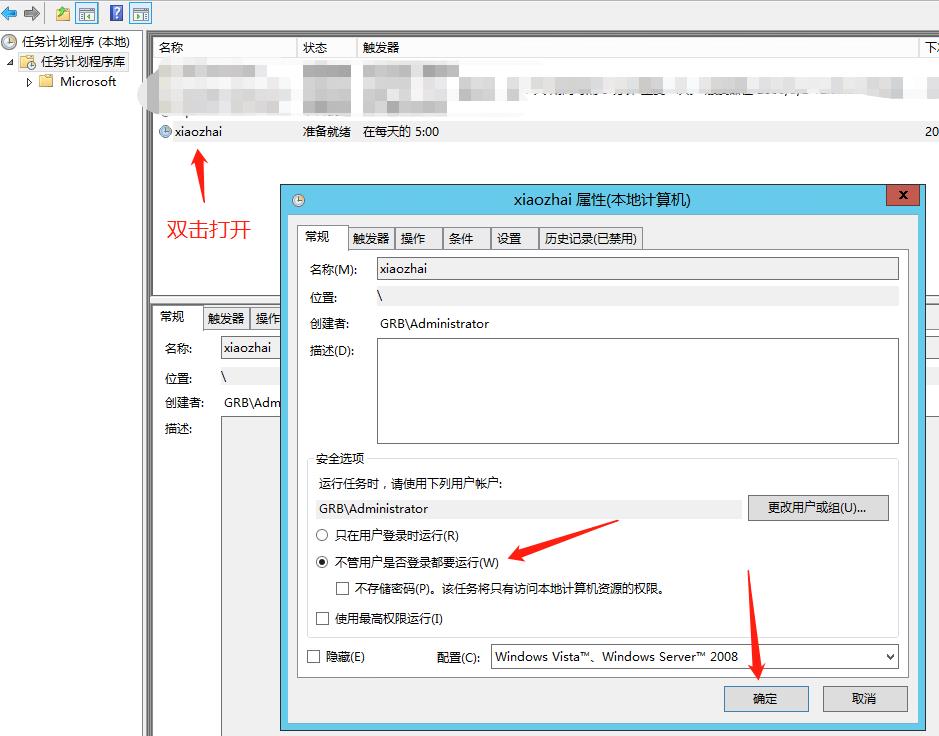Toggle the Show/Hide Console Tree icon
The image size is (939, 736).
click(x=87, y=13)
